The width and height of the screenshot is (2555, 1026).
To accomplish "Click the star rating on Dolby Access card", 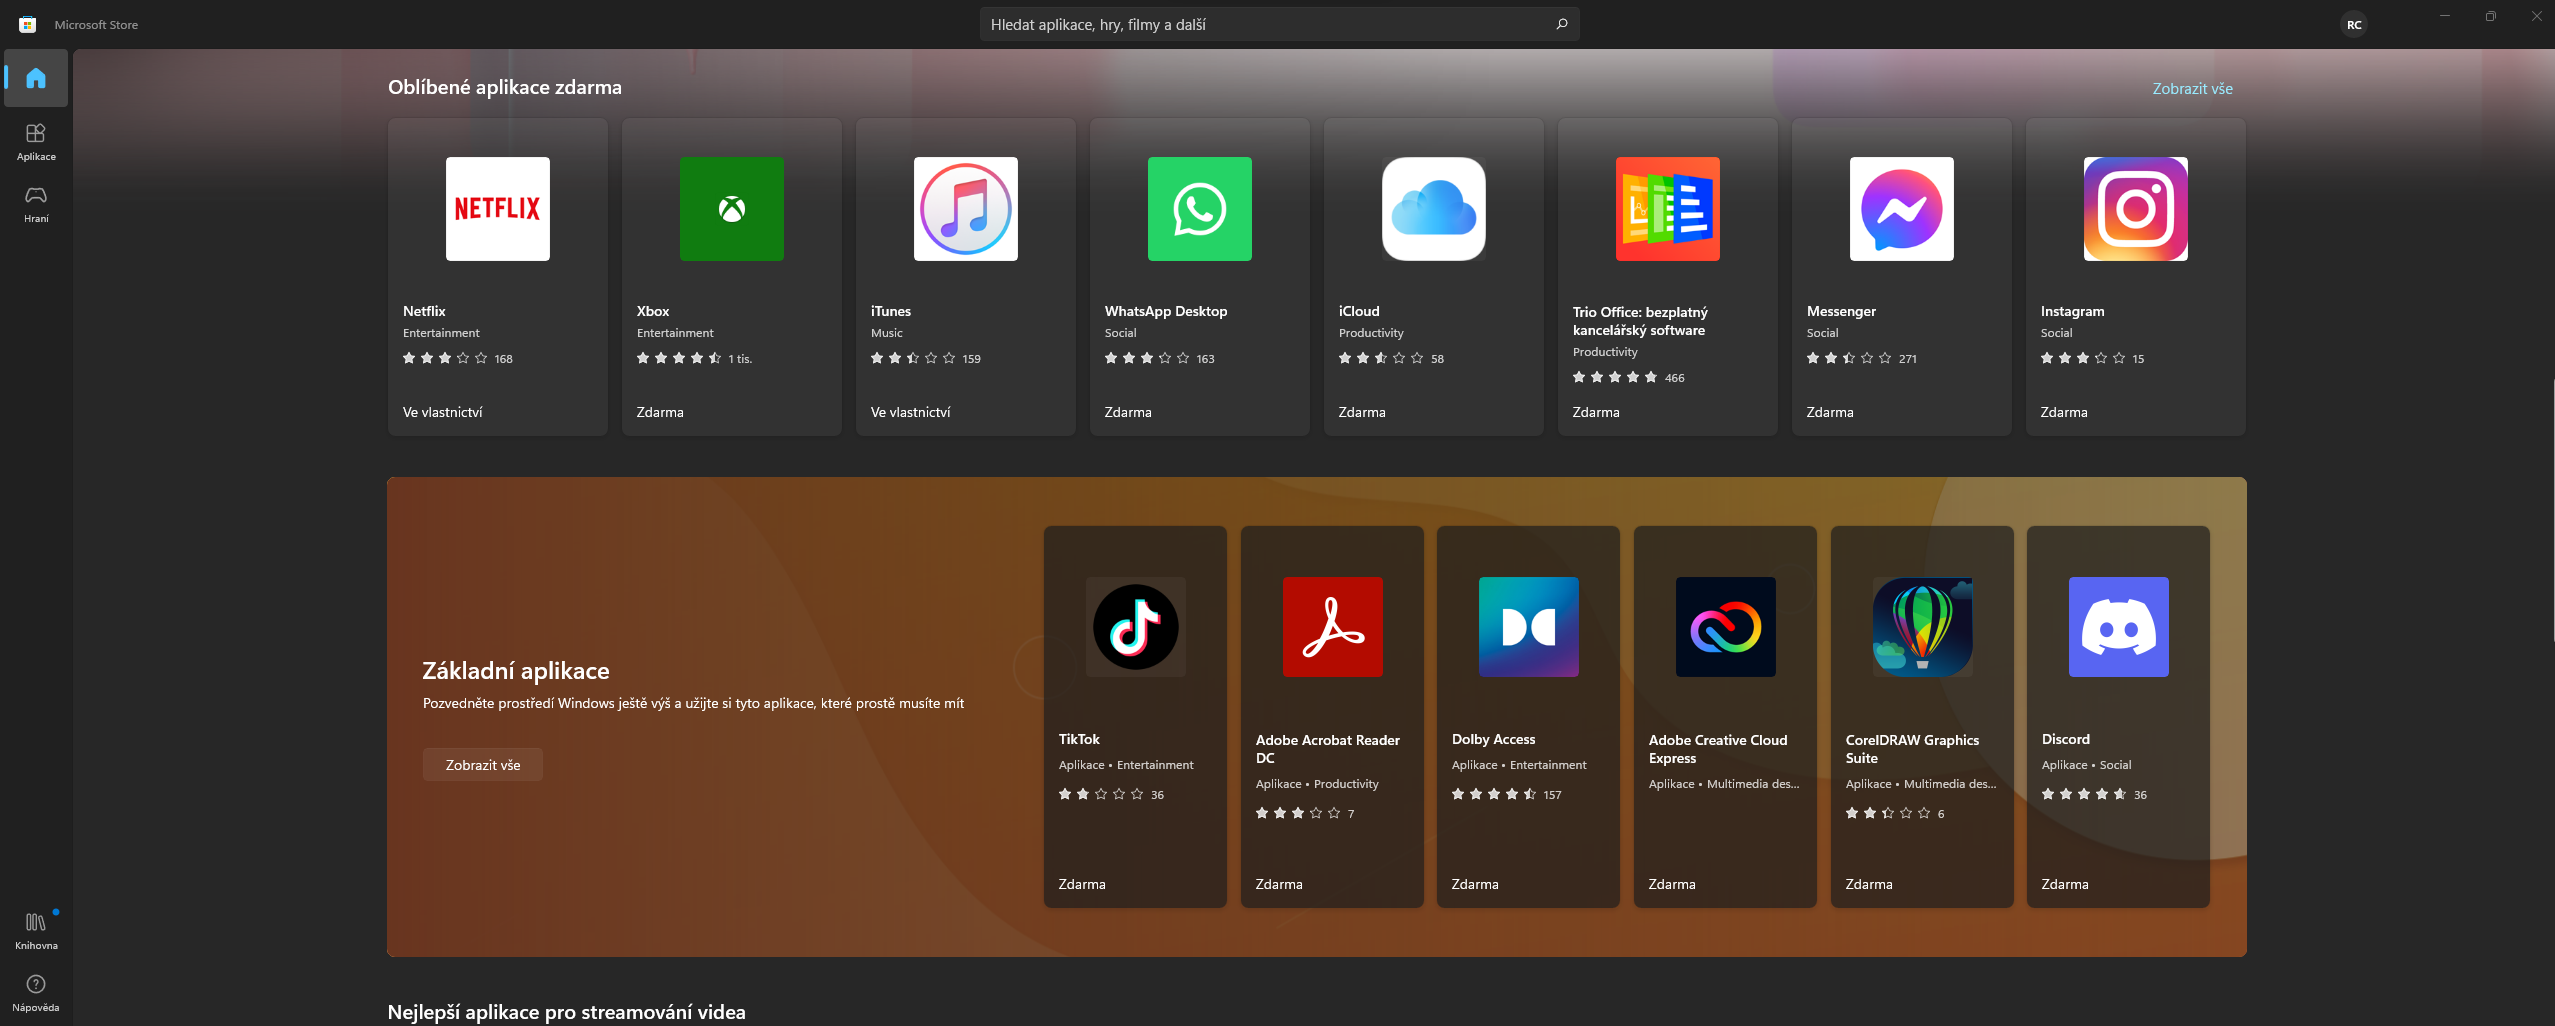I will [x=1494, y=794].
